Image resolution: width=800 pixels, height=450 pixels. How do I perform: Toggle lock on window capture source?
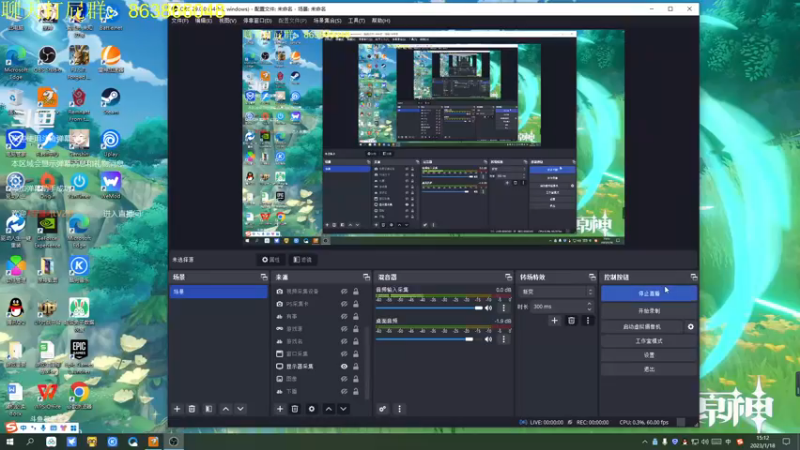pyautogui.click(x=356, y=354)
